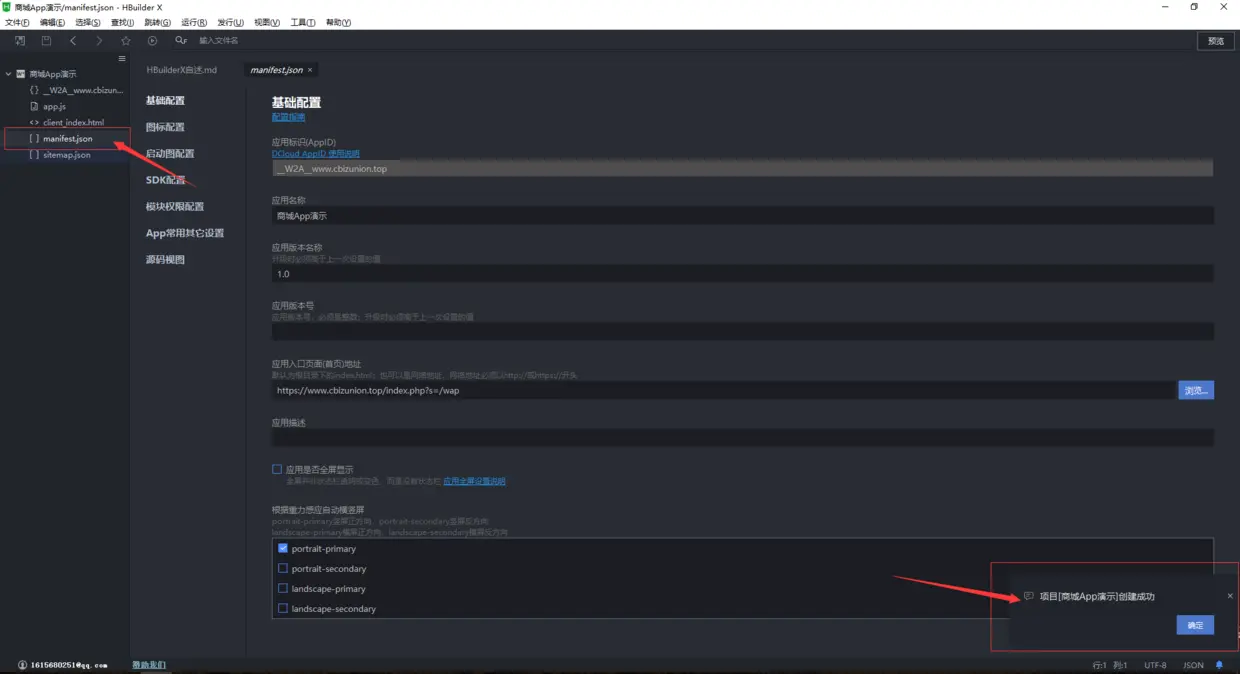The image size is (1240, 674).
Task: Click the save file toolbar icon
Action: [46, 41]
